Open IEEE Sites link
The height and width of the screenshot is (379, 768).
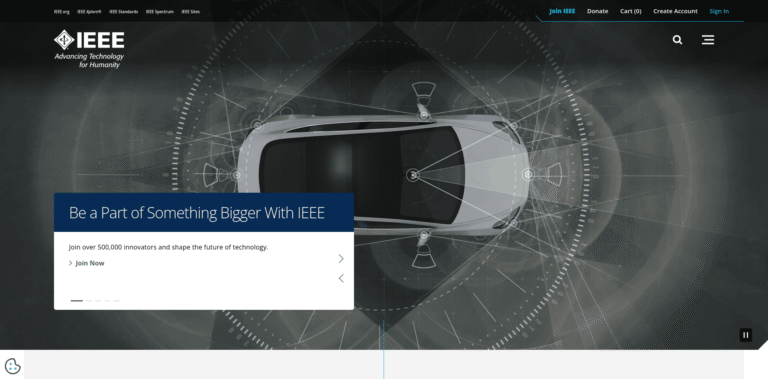191,12
